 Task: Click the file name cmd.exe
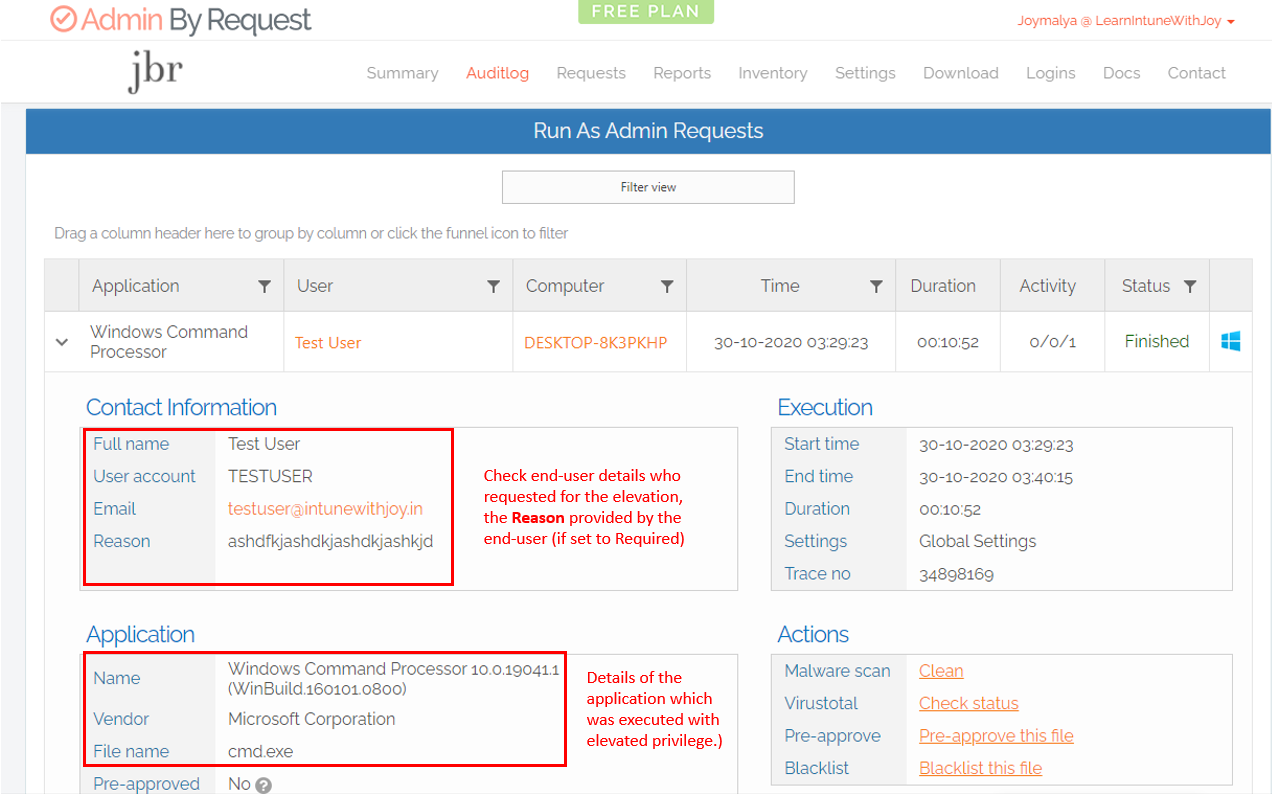click(x=260, y=751)
